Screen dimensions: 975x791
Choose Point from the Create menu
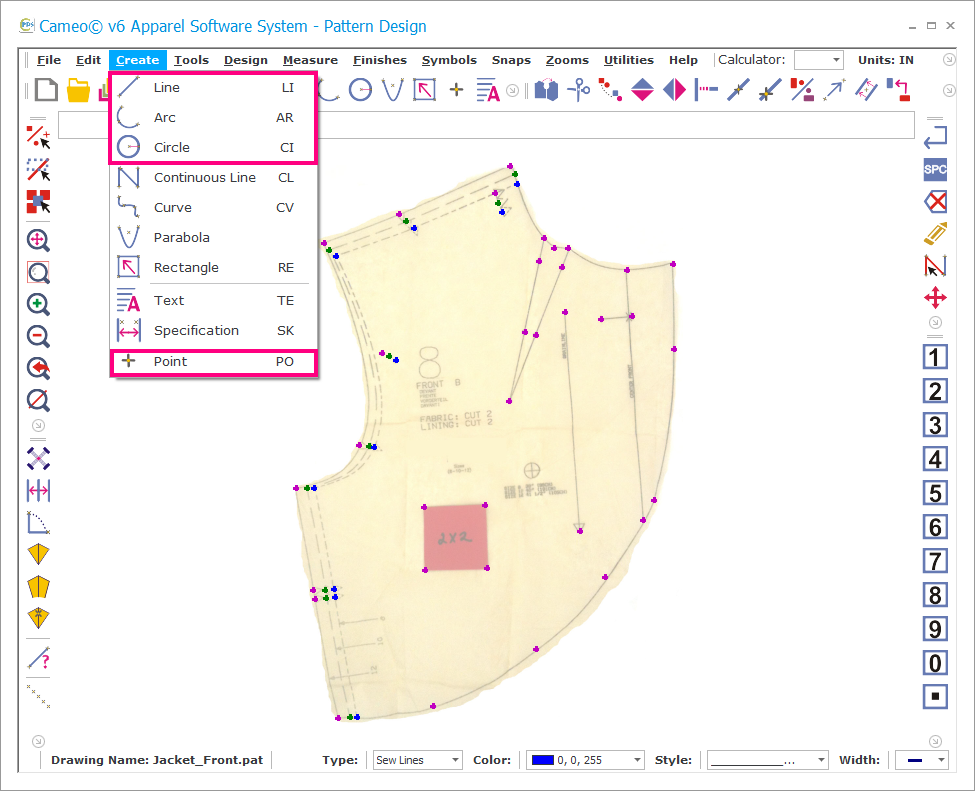click(x=213, y=362)
